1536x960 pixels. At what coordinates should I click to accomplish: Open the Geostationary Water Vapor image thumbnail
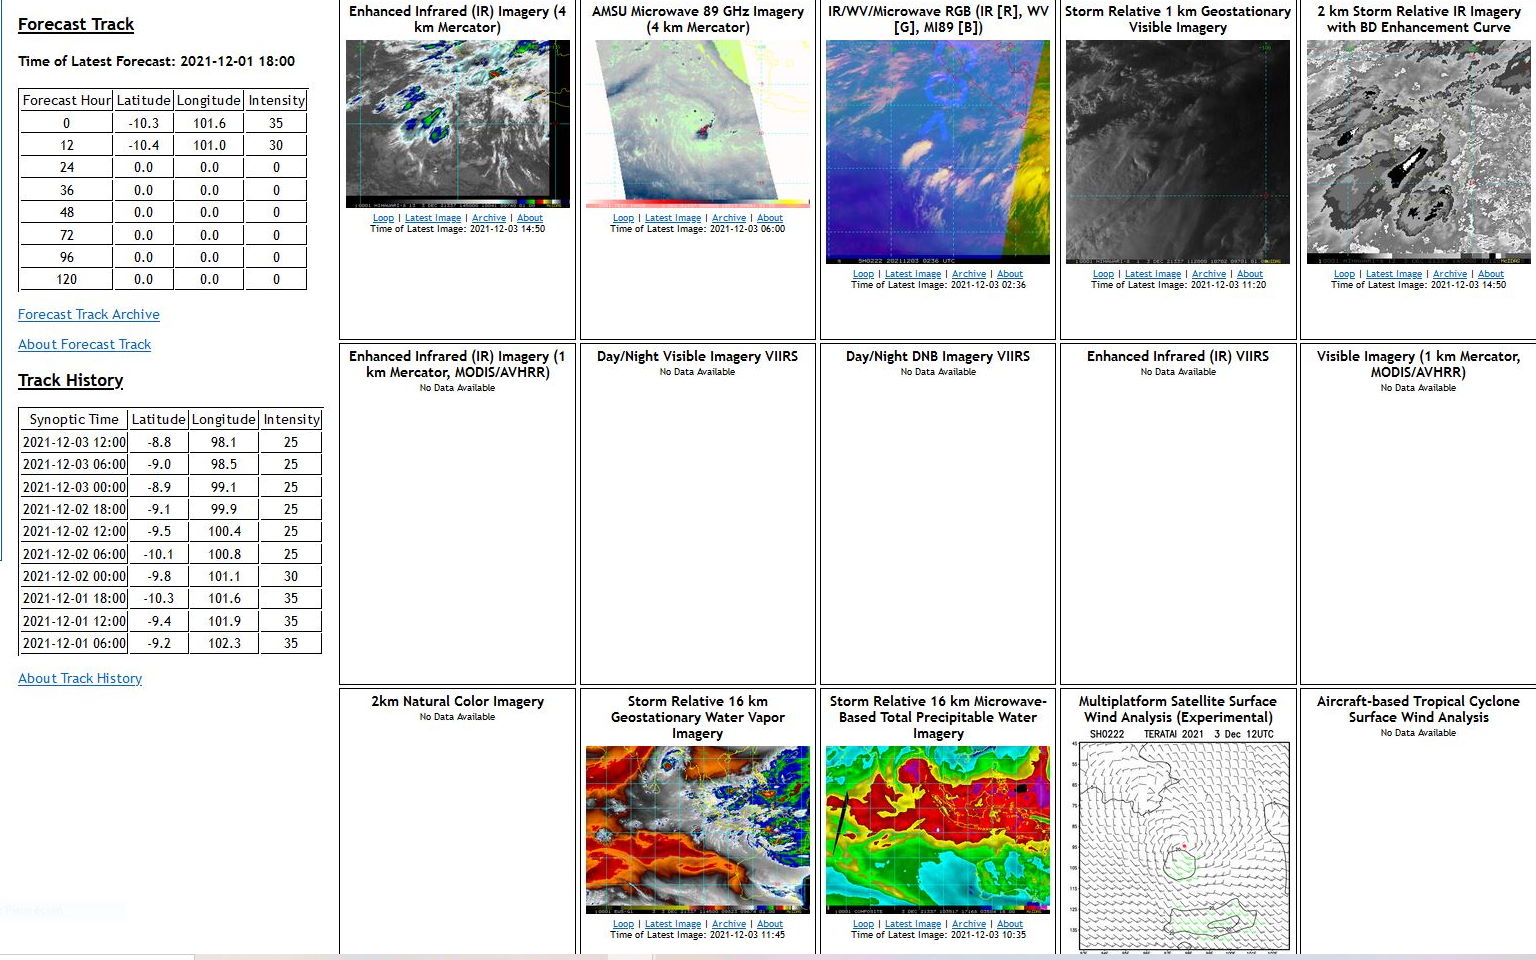coord(697,829)
